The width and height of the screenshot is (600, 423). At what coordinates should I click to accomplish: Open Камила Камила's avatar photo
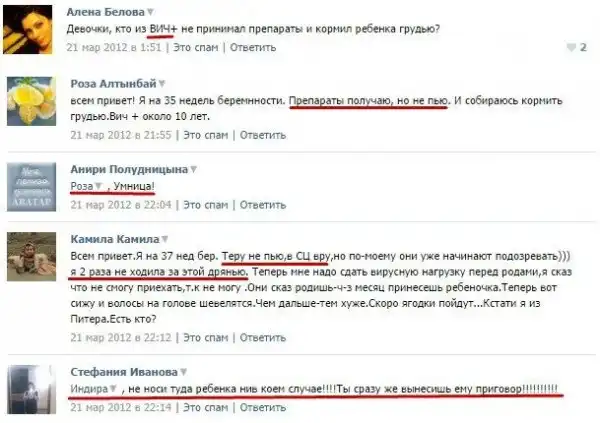tap(31, 256)
